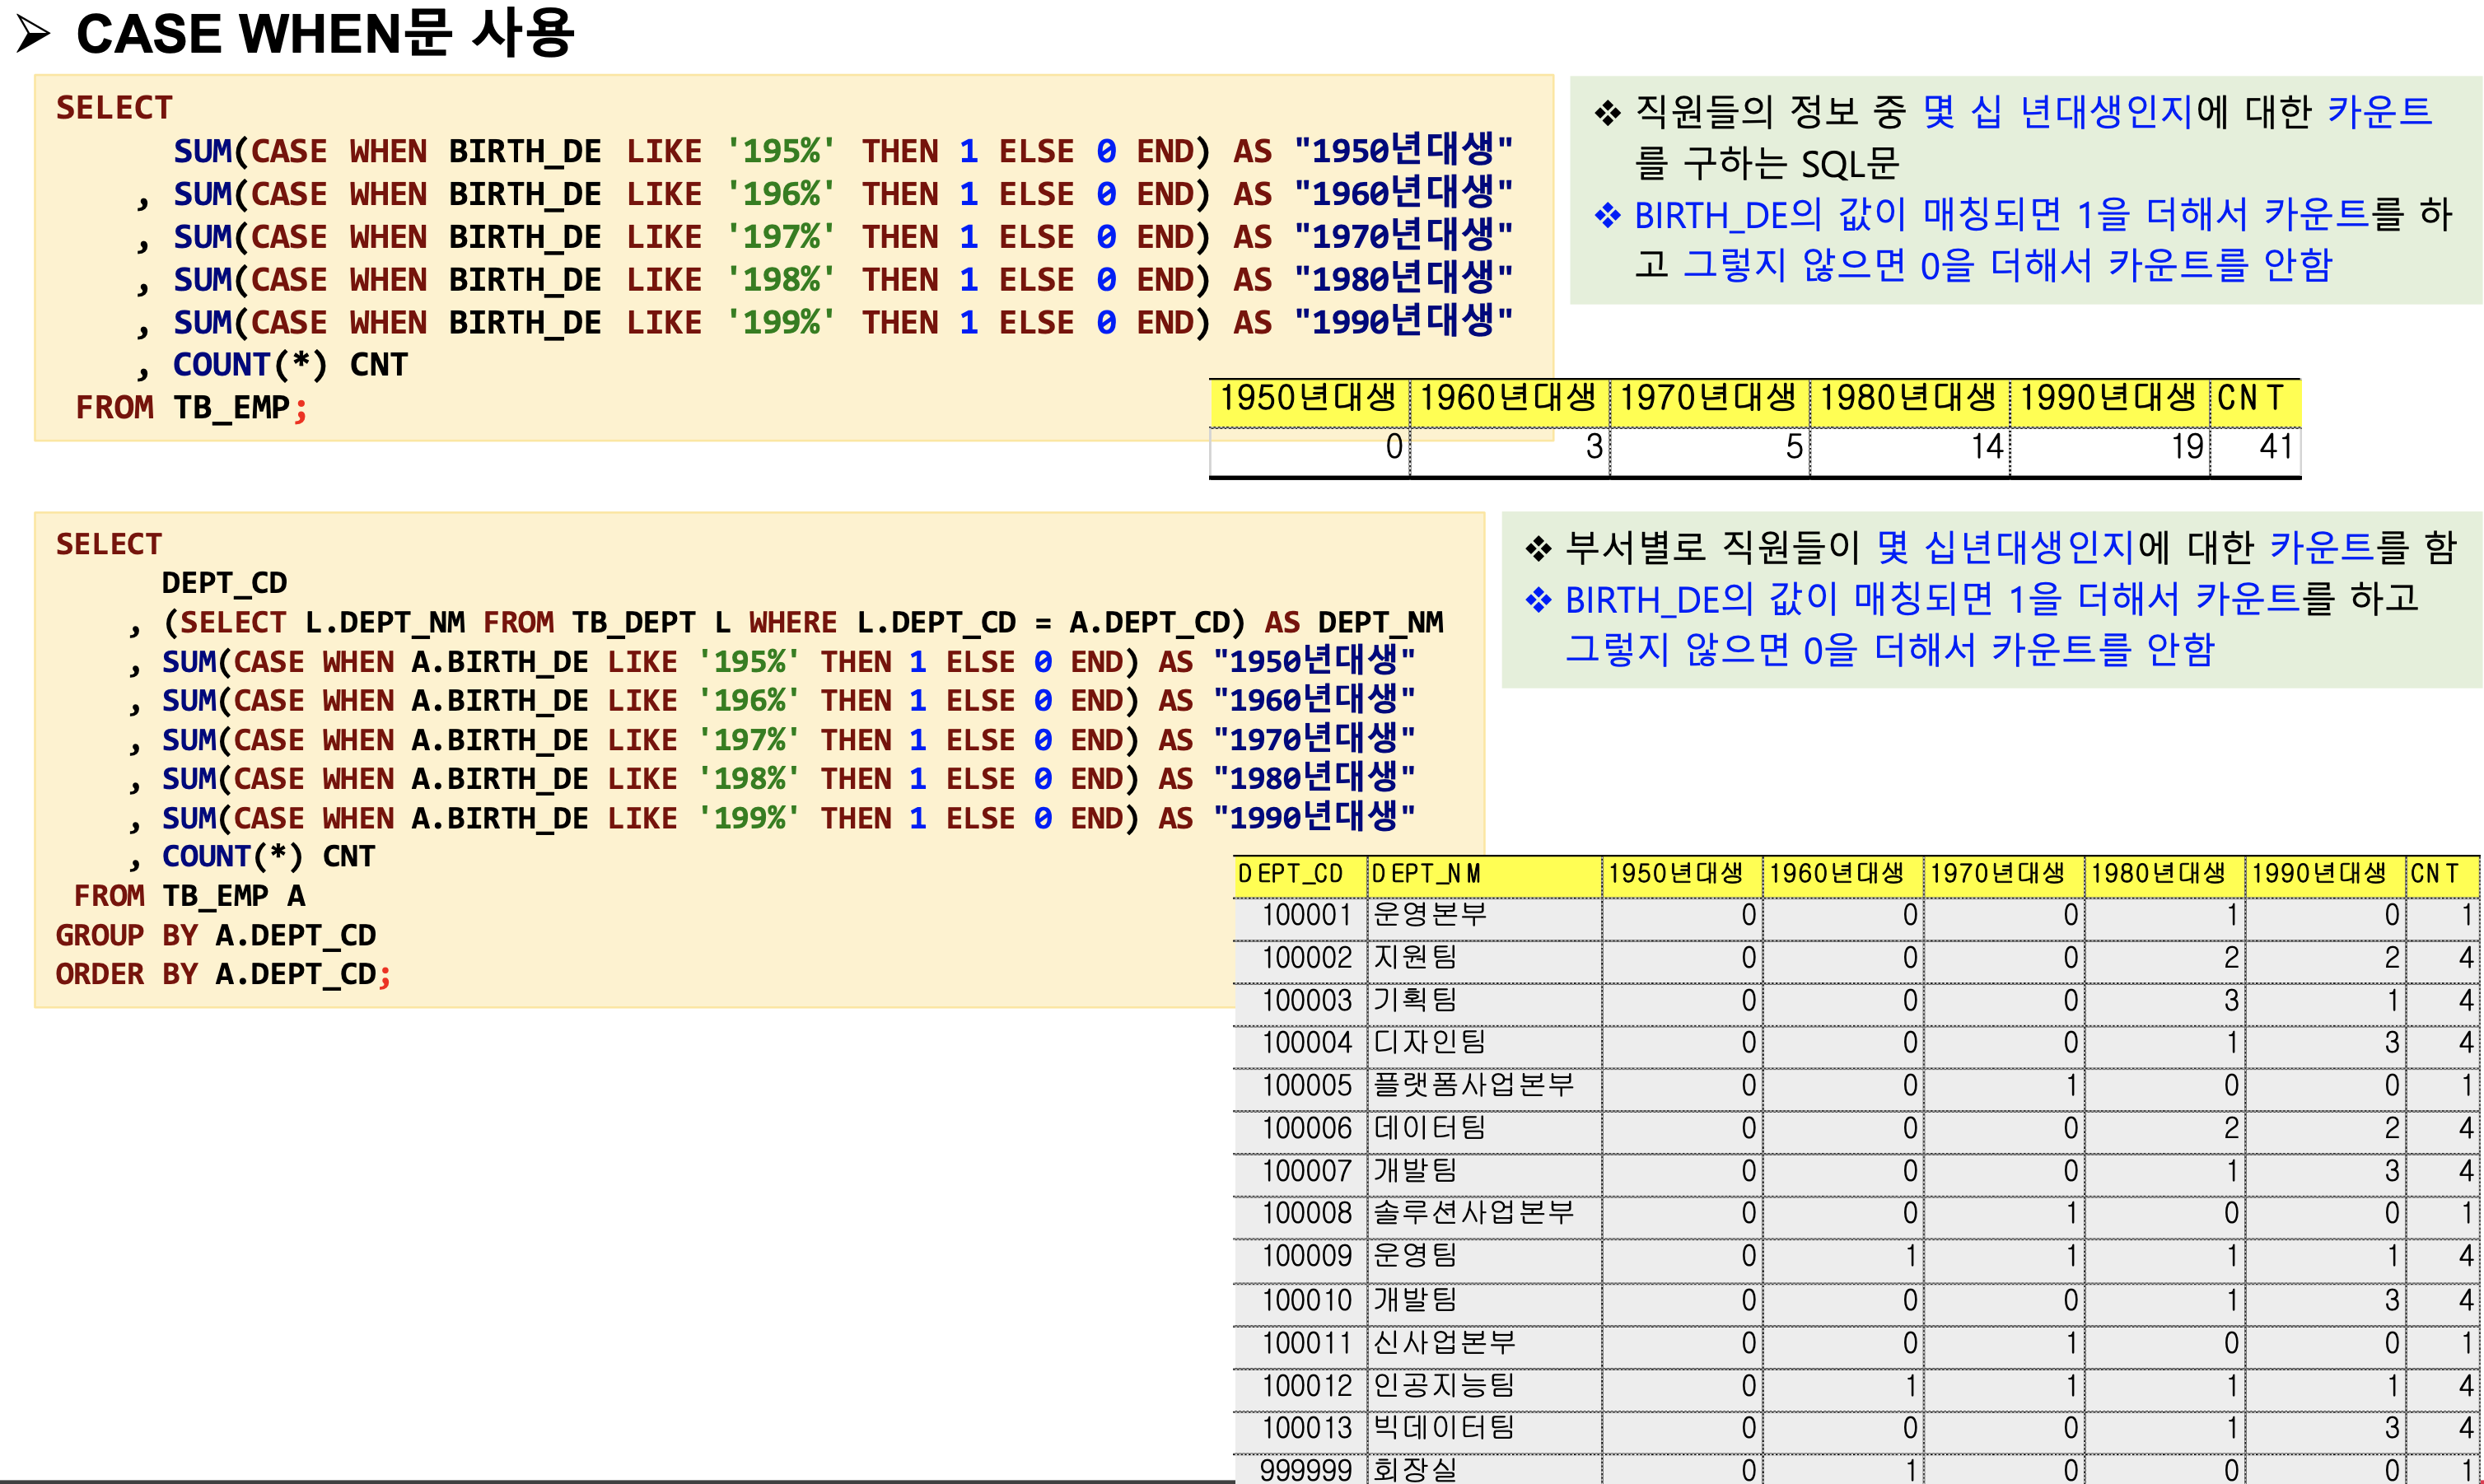
Task: Click blue diamond bullet in lower green note
Action: [x=1538, y=600]
